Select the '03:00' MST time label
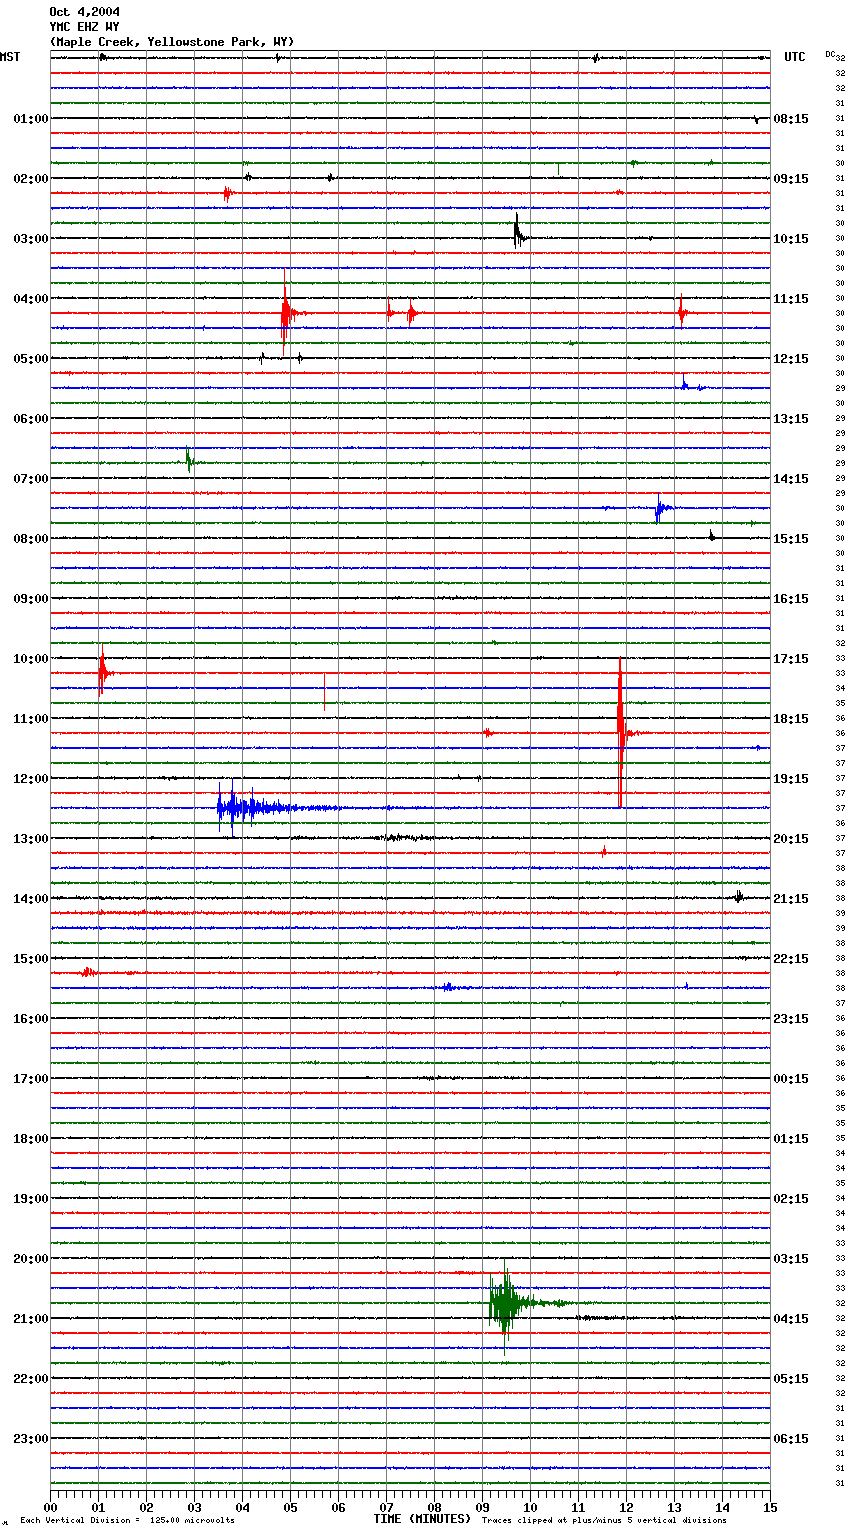The width and height of the screenshot is (850, 1534). (31, 239)
